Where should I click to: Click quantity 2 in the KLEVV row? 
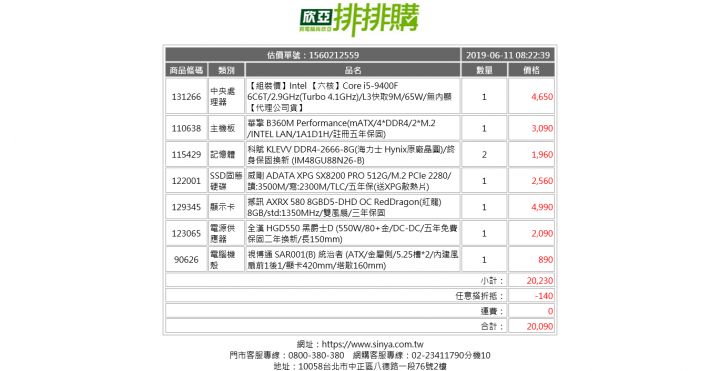tap(484, 155)
